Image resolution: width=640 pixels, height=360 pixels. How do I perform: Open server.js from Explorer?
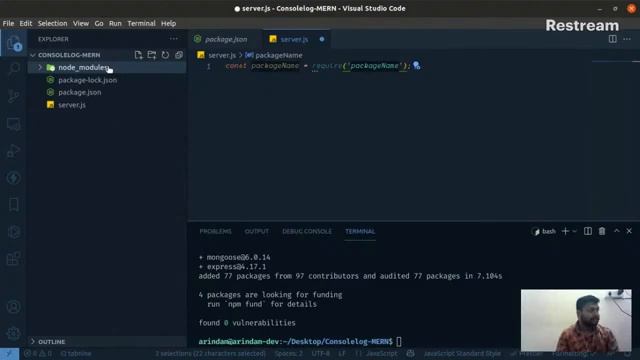coord(72,105)
